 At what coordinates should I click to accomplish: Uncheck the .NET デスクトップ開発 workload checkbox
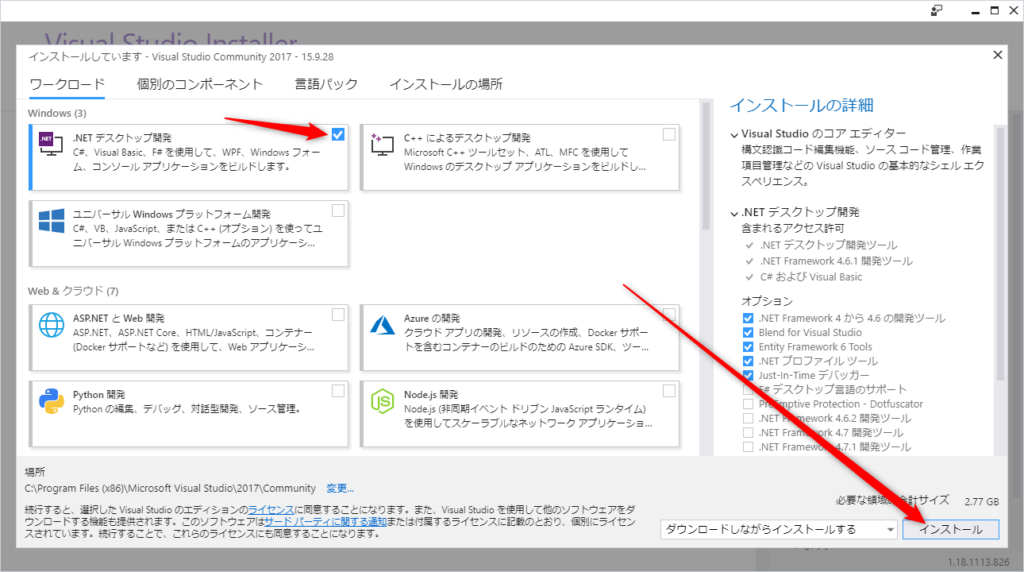pyautogui.click(x=338, y=135)
